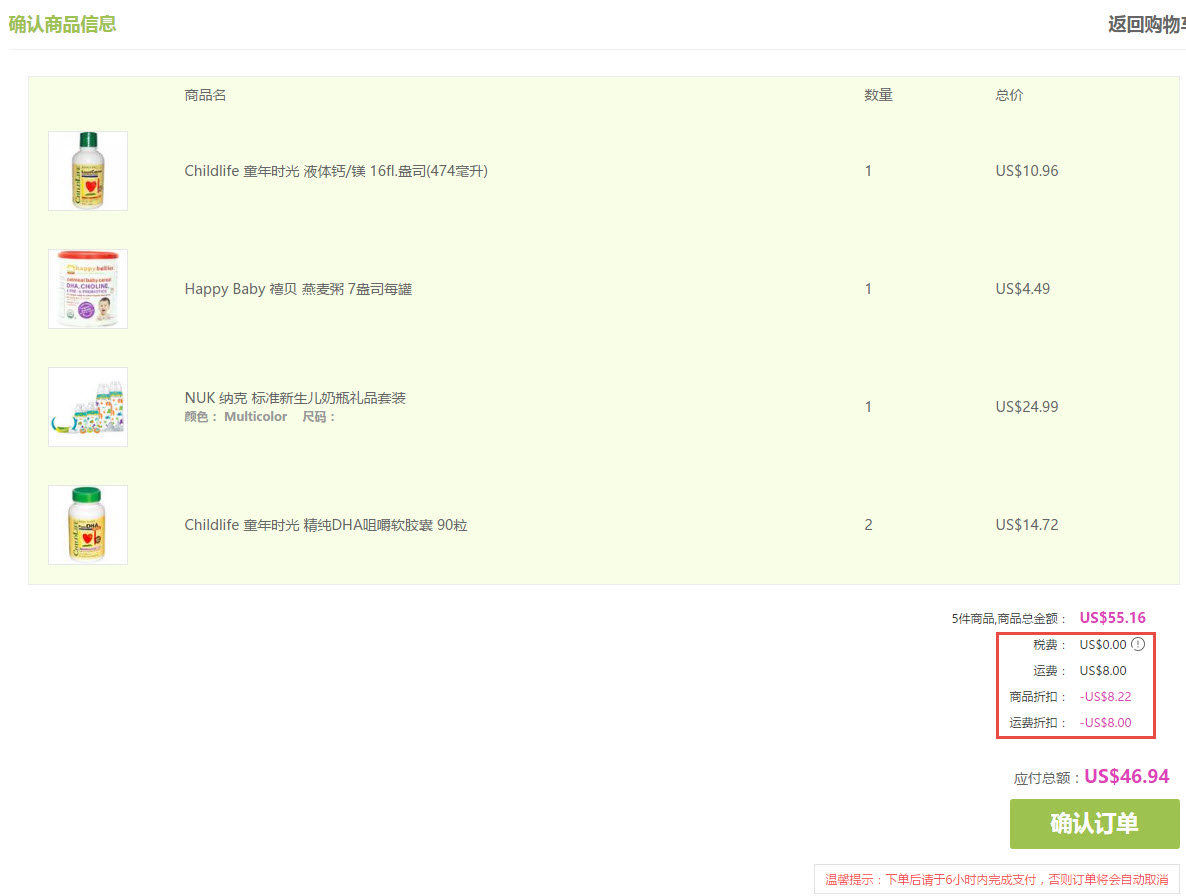Click the goods total US$55.16
1186x896 pixels.
pos(1113,618)
